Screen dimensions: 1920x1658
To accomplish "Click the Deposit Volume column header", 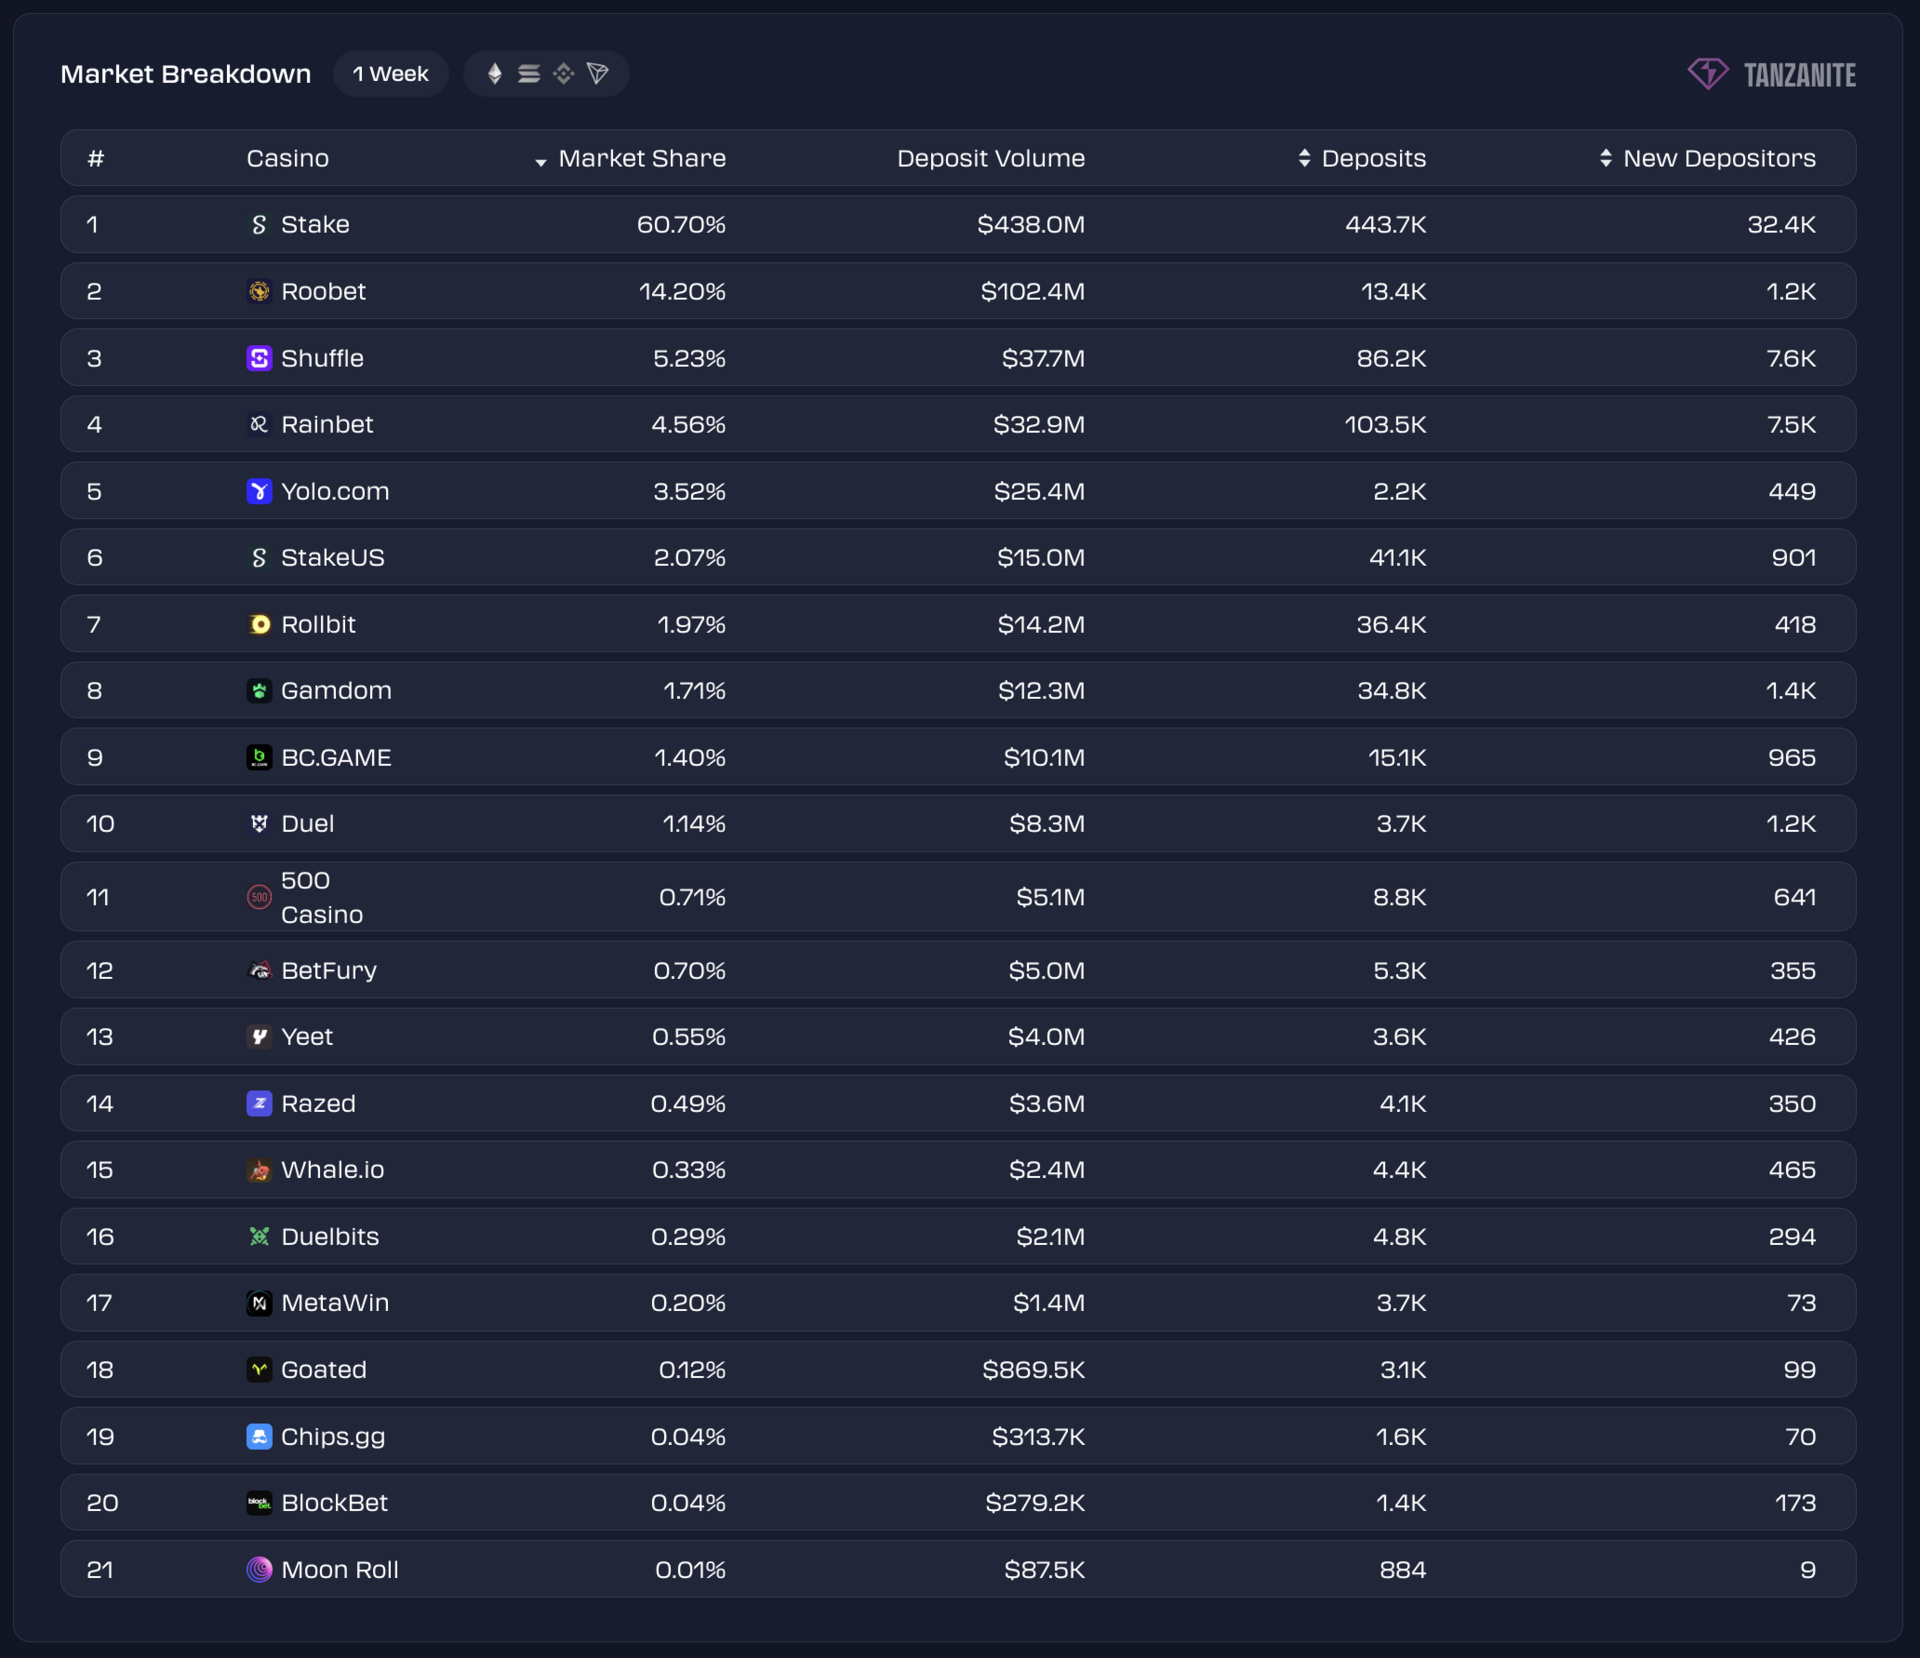I will (x=990, y=158).
